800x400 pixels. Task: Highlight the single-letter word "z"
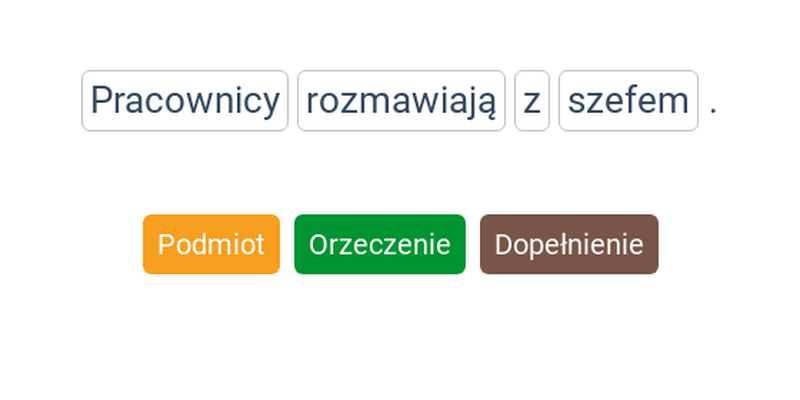pos(532,101)
